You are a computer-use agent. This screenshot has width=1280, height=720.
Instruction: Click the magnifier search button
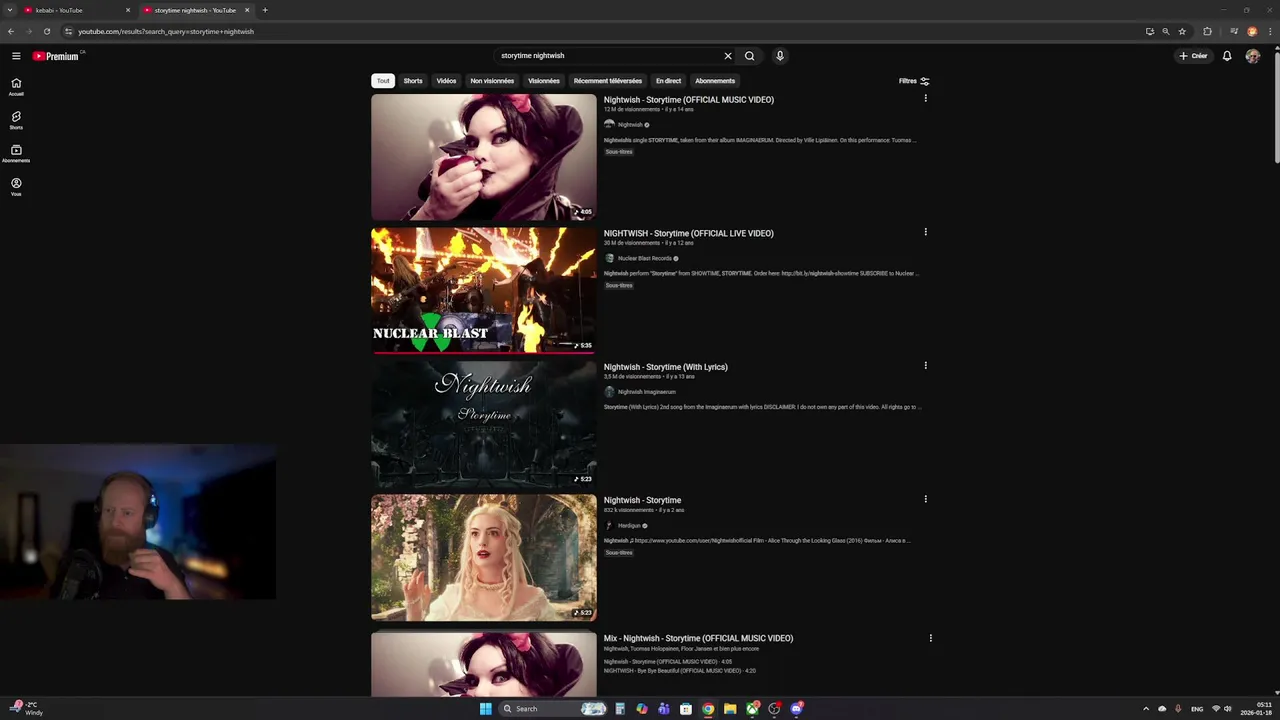[x=749, y=56]
